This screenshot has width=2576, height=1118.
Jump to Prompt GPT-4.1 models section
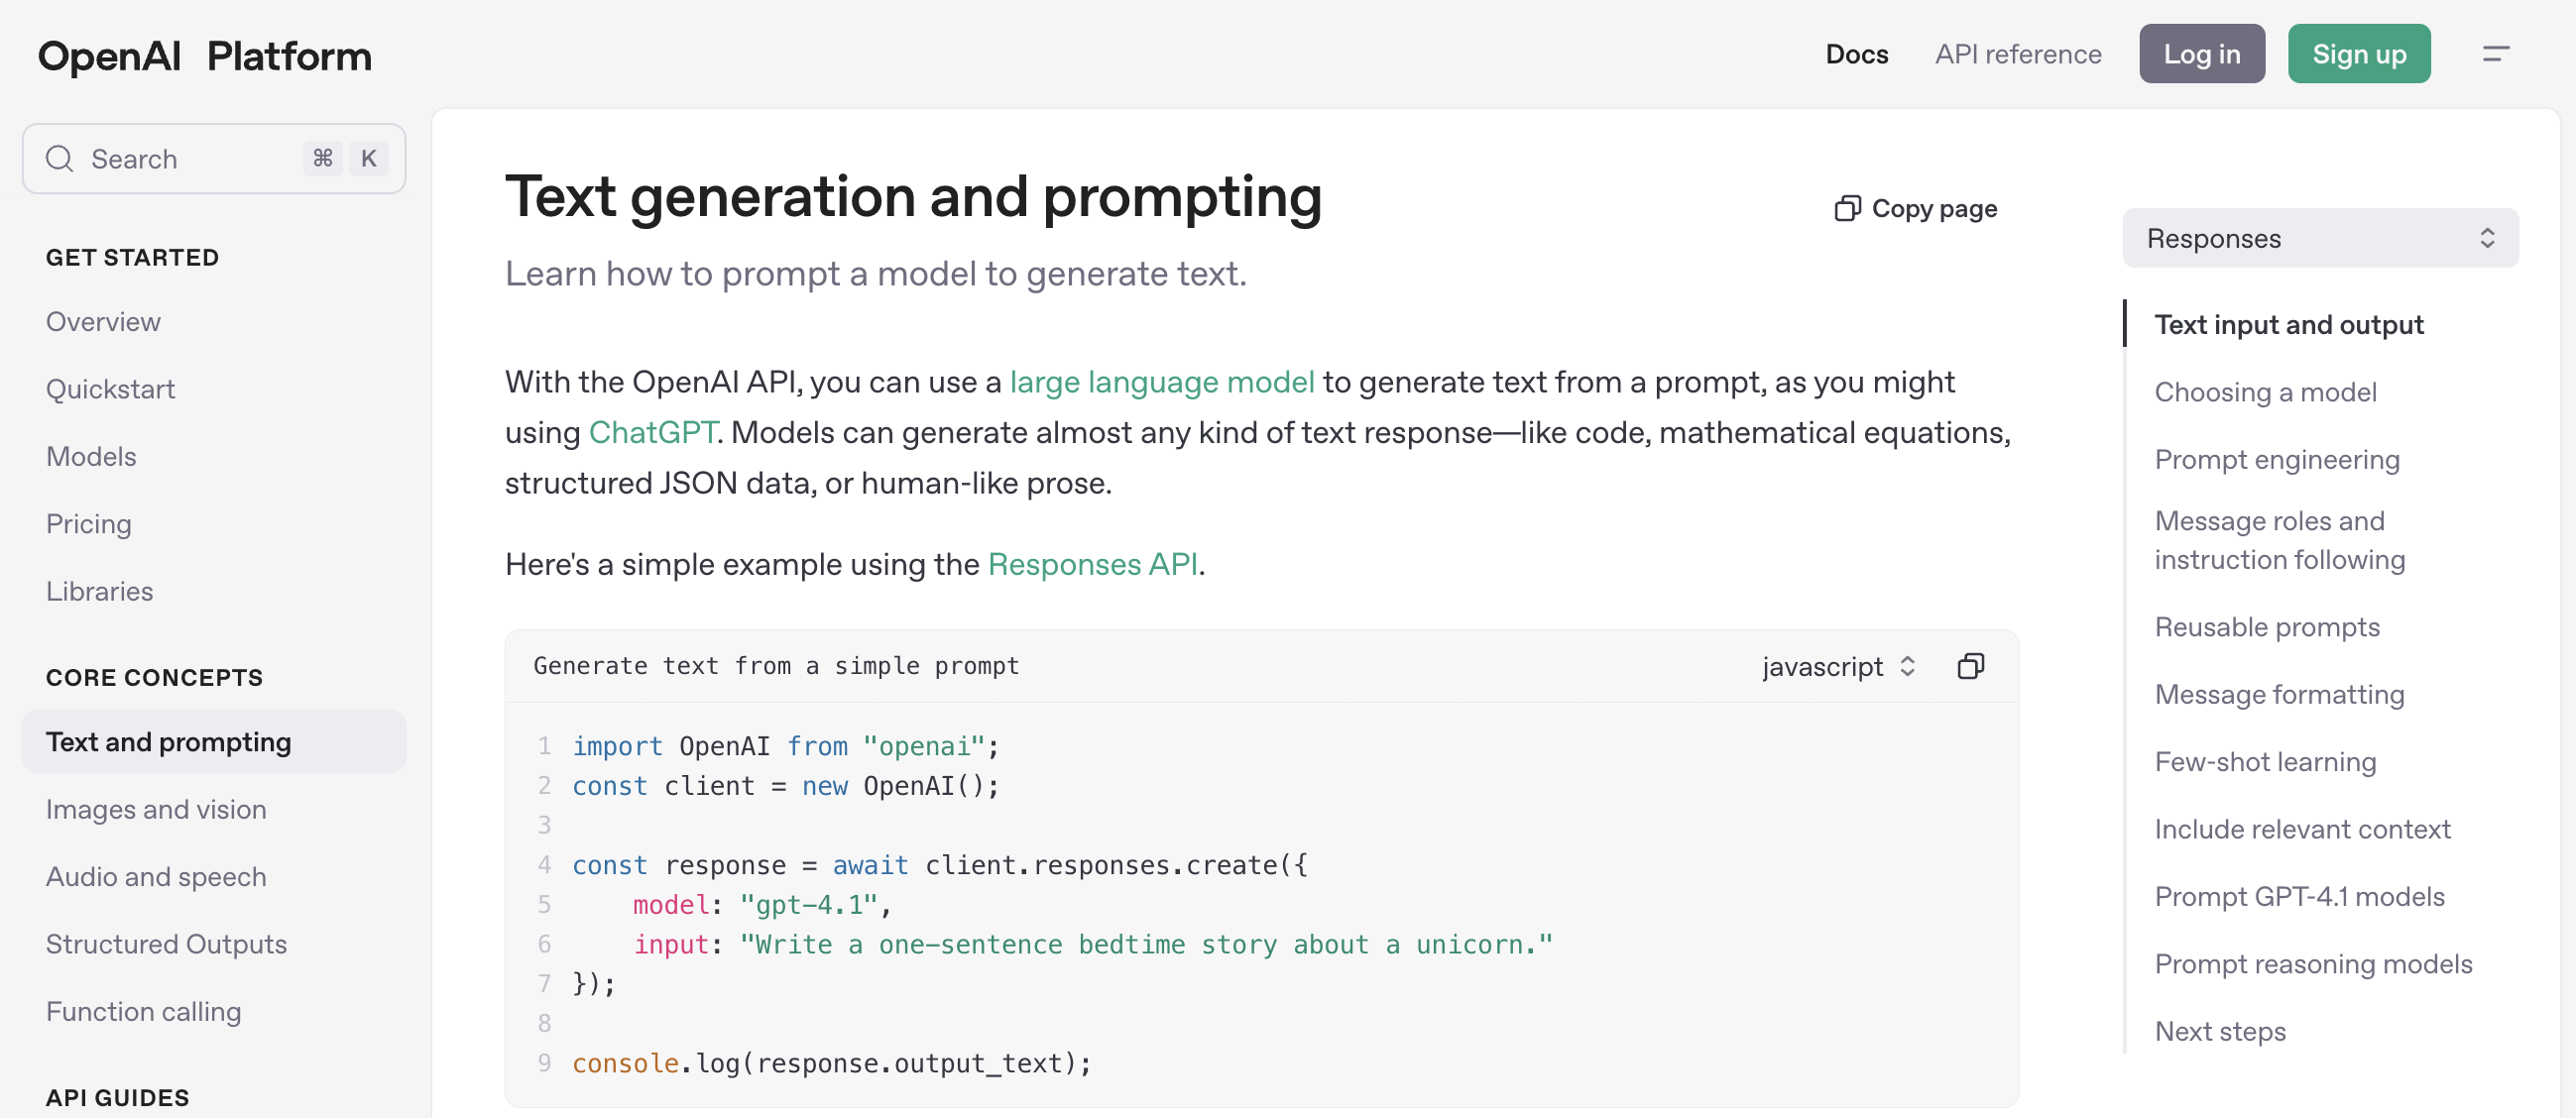tap(2299, 897)
